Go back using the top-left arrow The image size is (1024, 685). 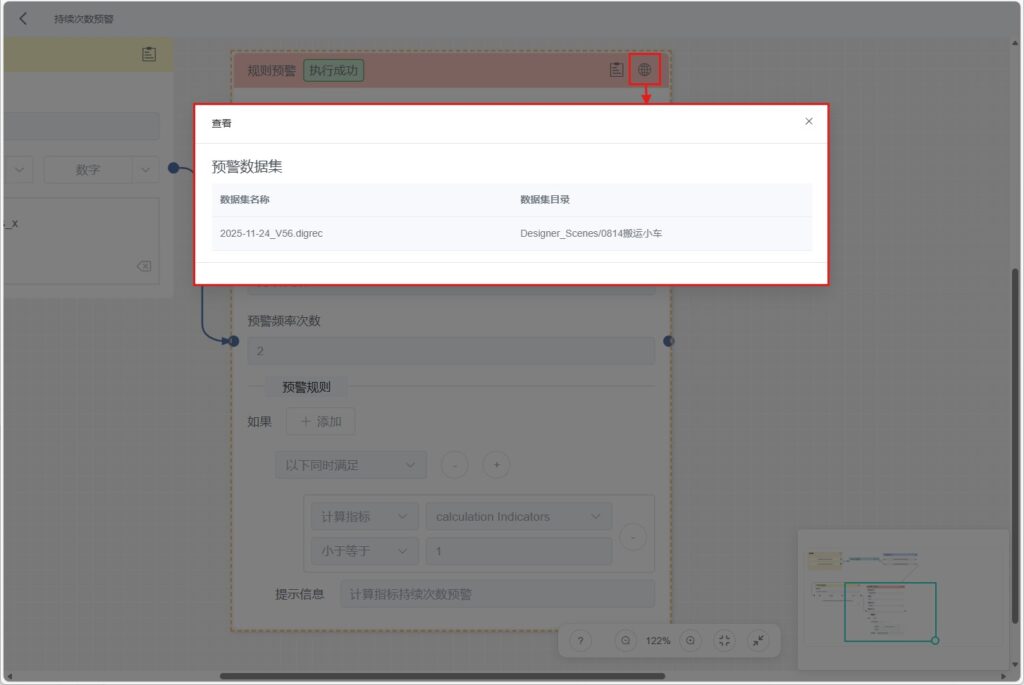(23, 19)
